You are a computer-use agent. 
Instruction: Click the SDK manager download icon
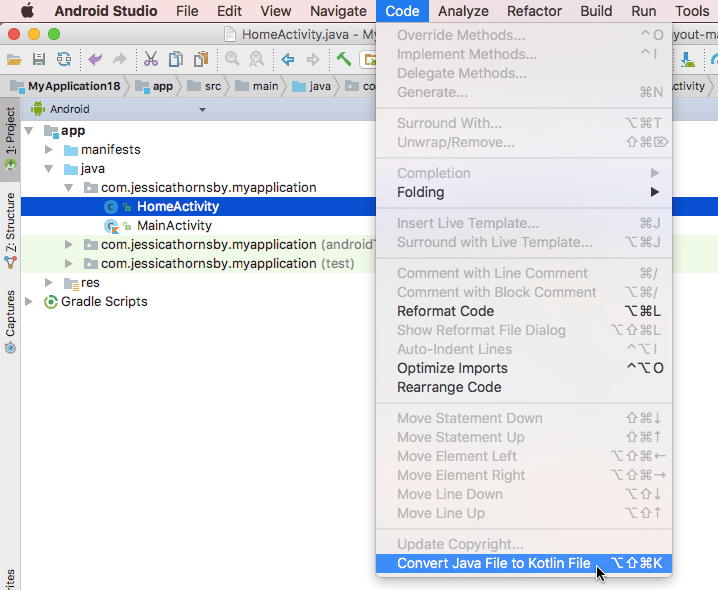click(687, 60)
